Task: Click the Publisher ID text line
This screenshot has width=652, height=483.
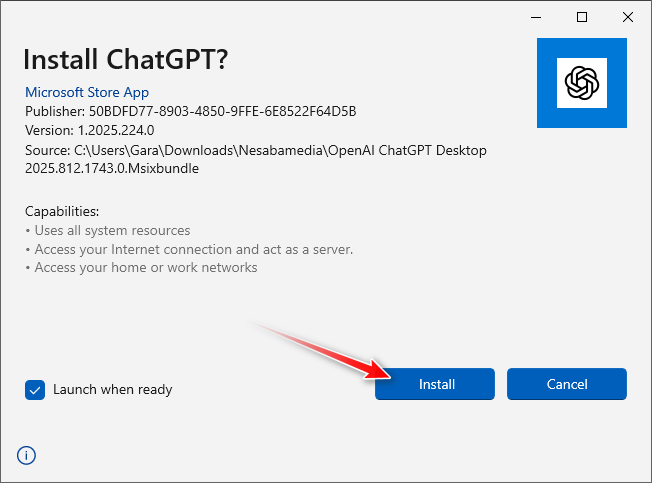Action: (x=190, y=111)
